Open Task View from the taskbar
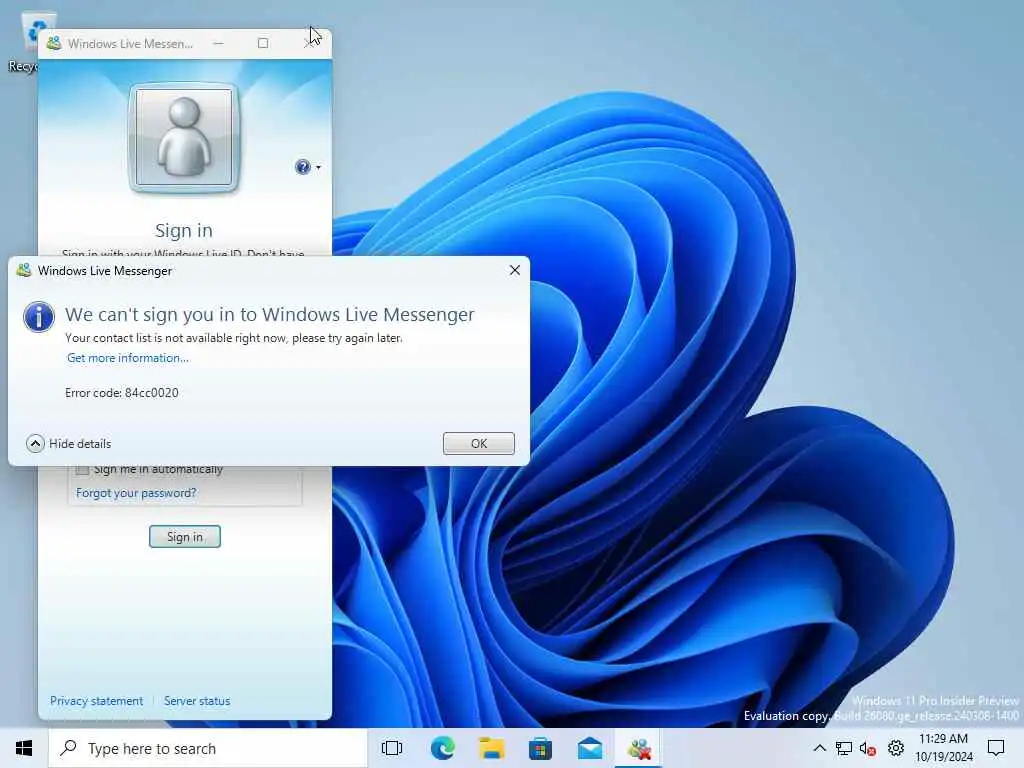Screen dimensions: 1024x768 coord(392,748)
